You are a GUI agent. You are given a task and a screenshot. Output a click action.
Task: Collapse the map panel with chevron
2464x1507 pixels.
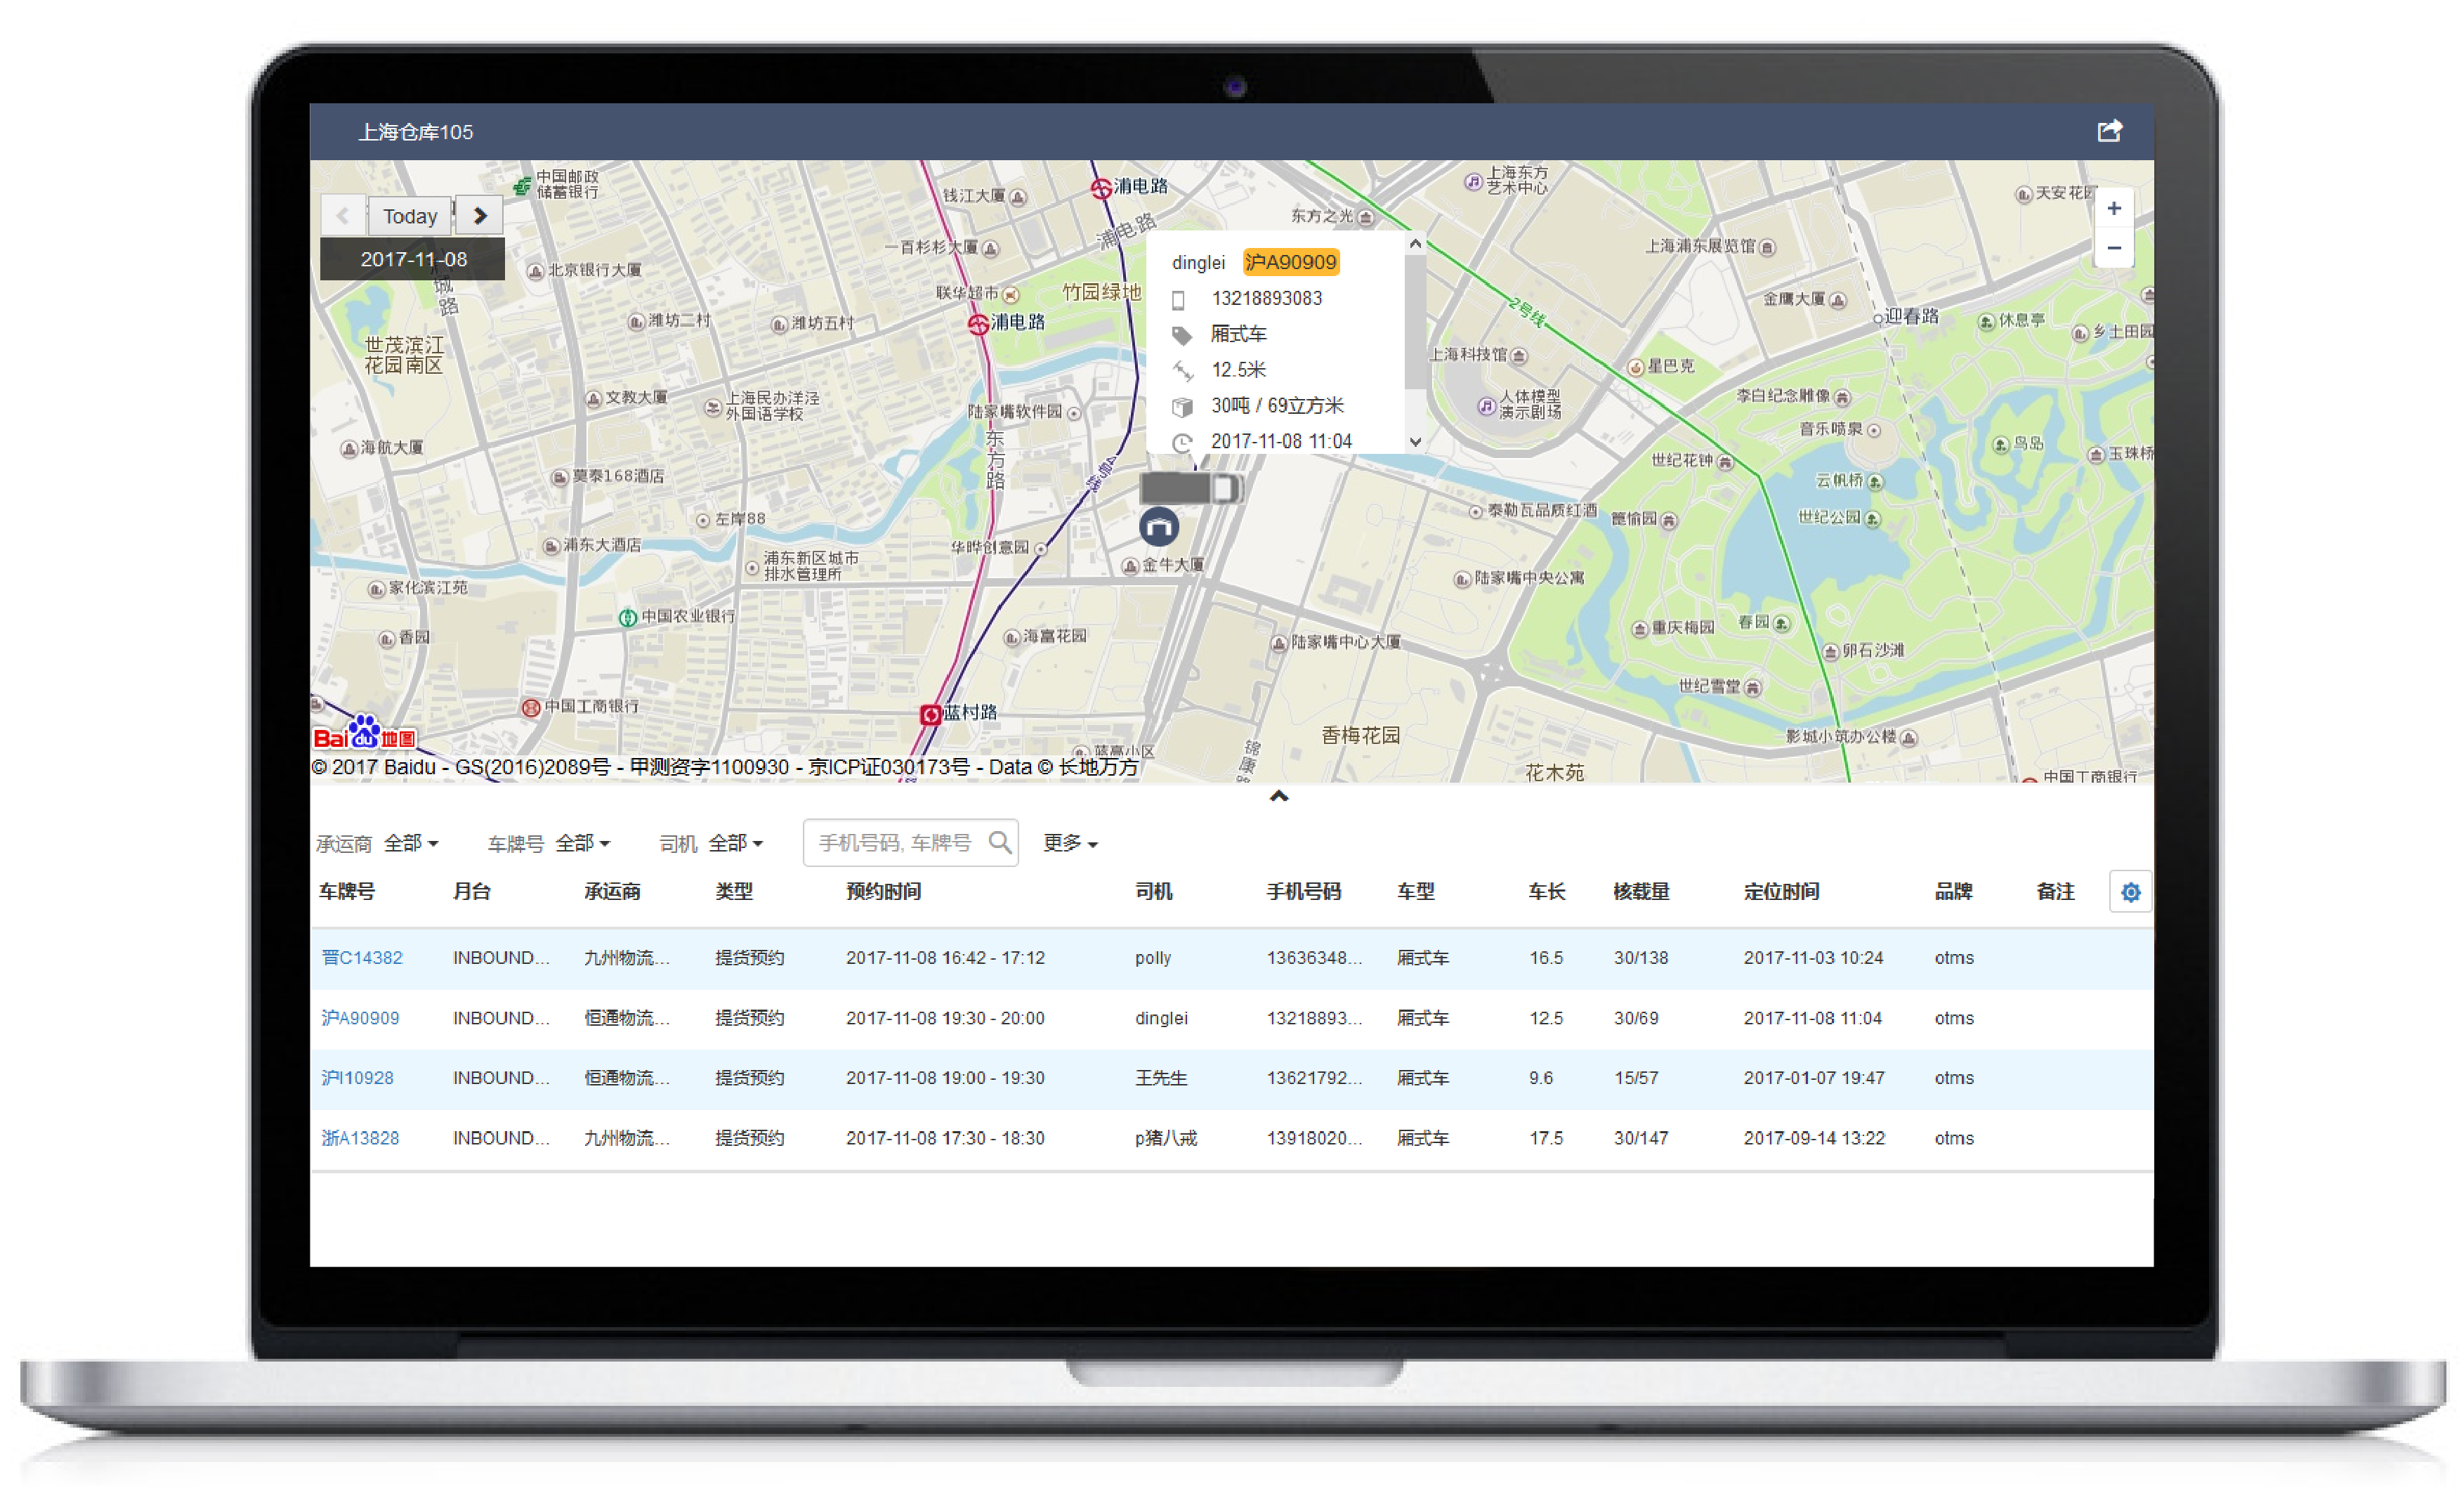(1278, 796)
